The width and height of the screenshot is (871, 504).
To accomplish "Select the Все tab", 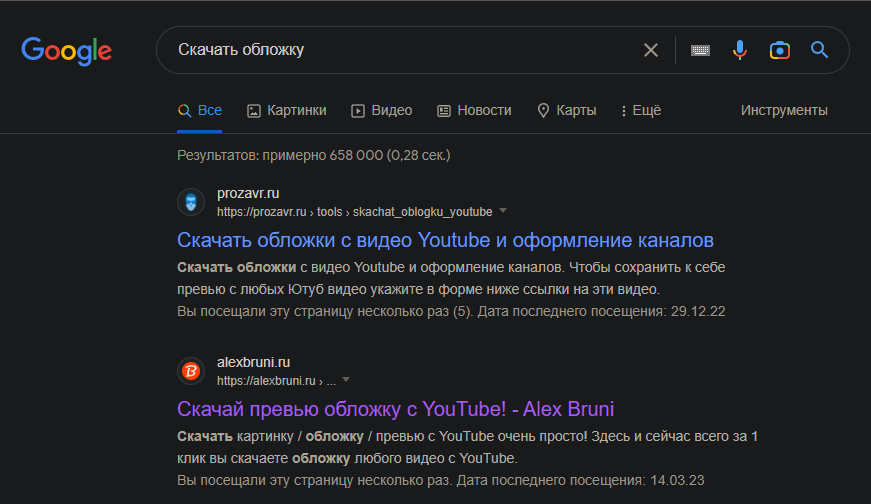I will [x=200, y=111].
